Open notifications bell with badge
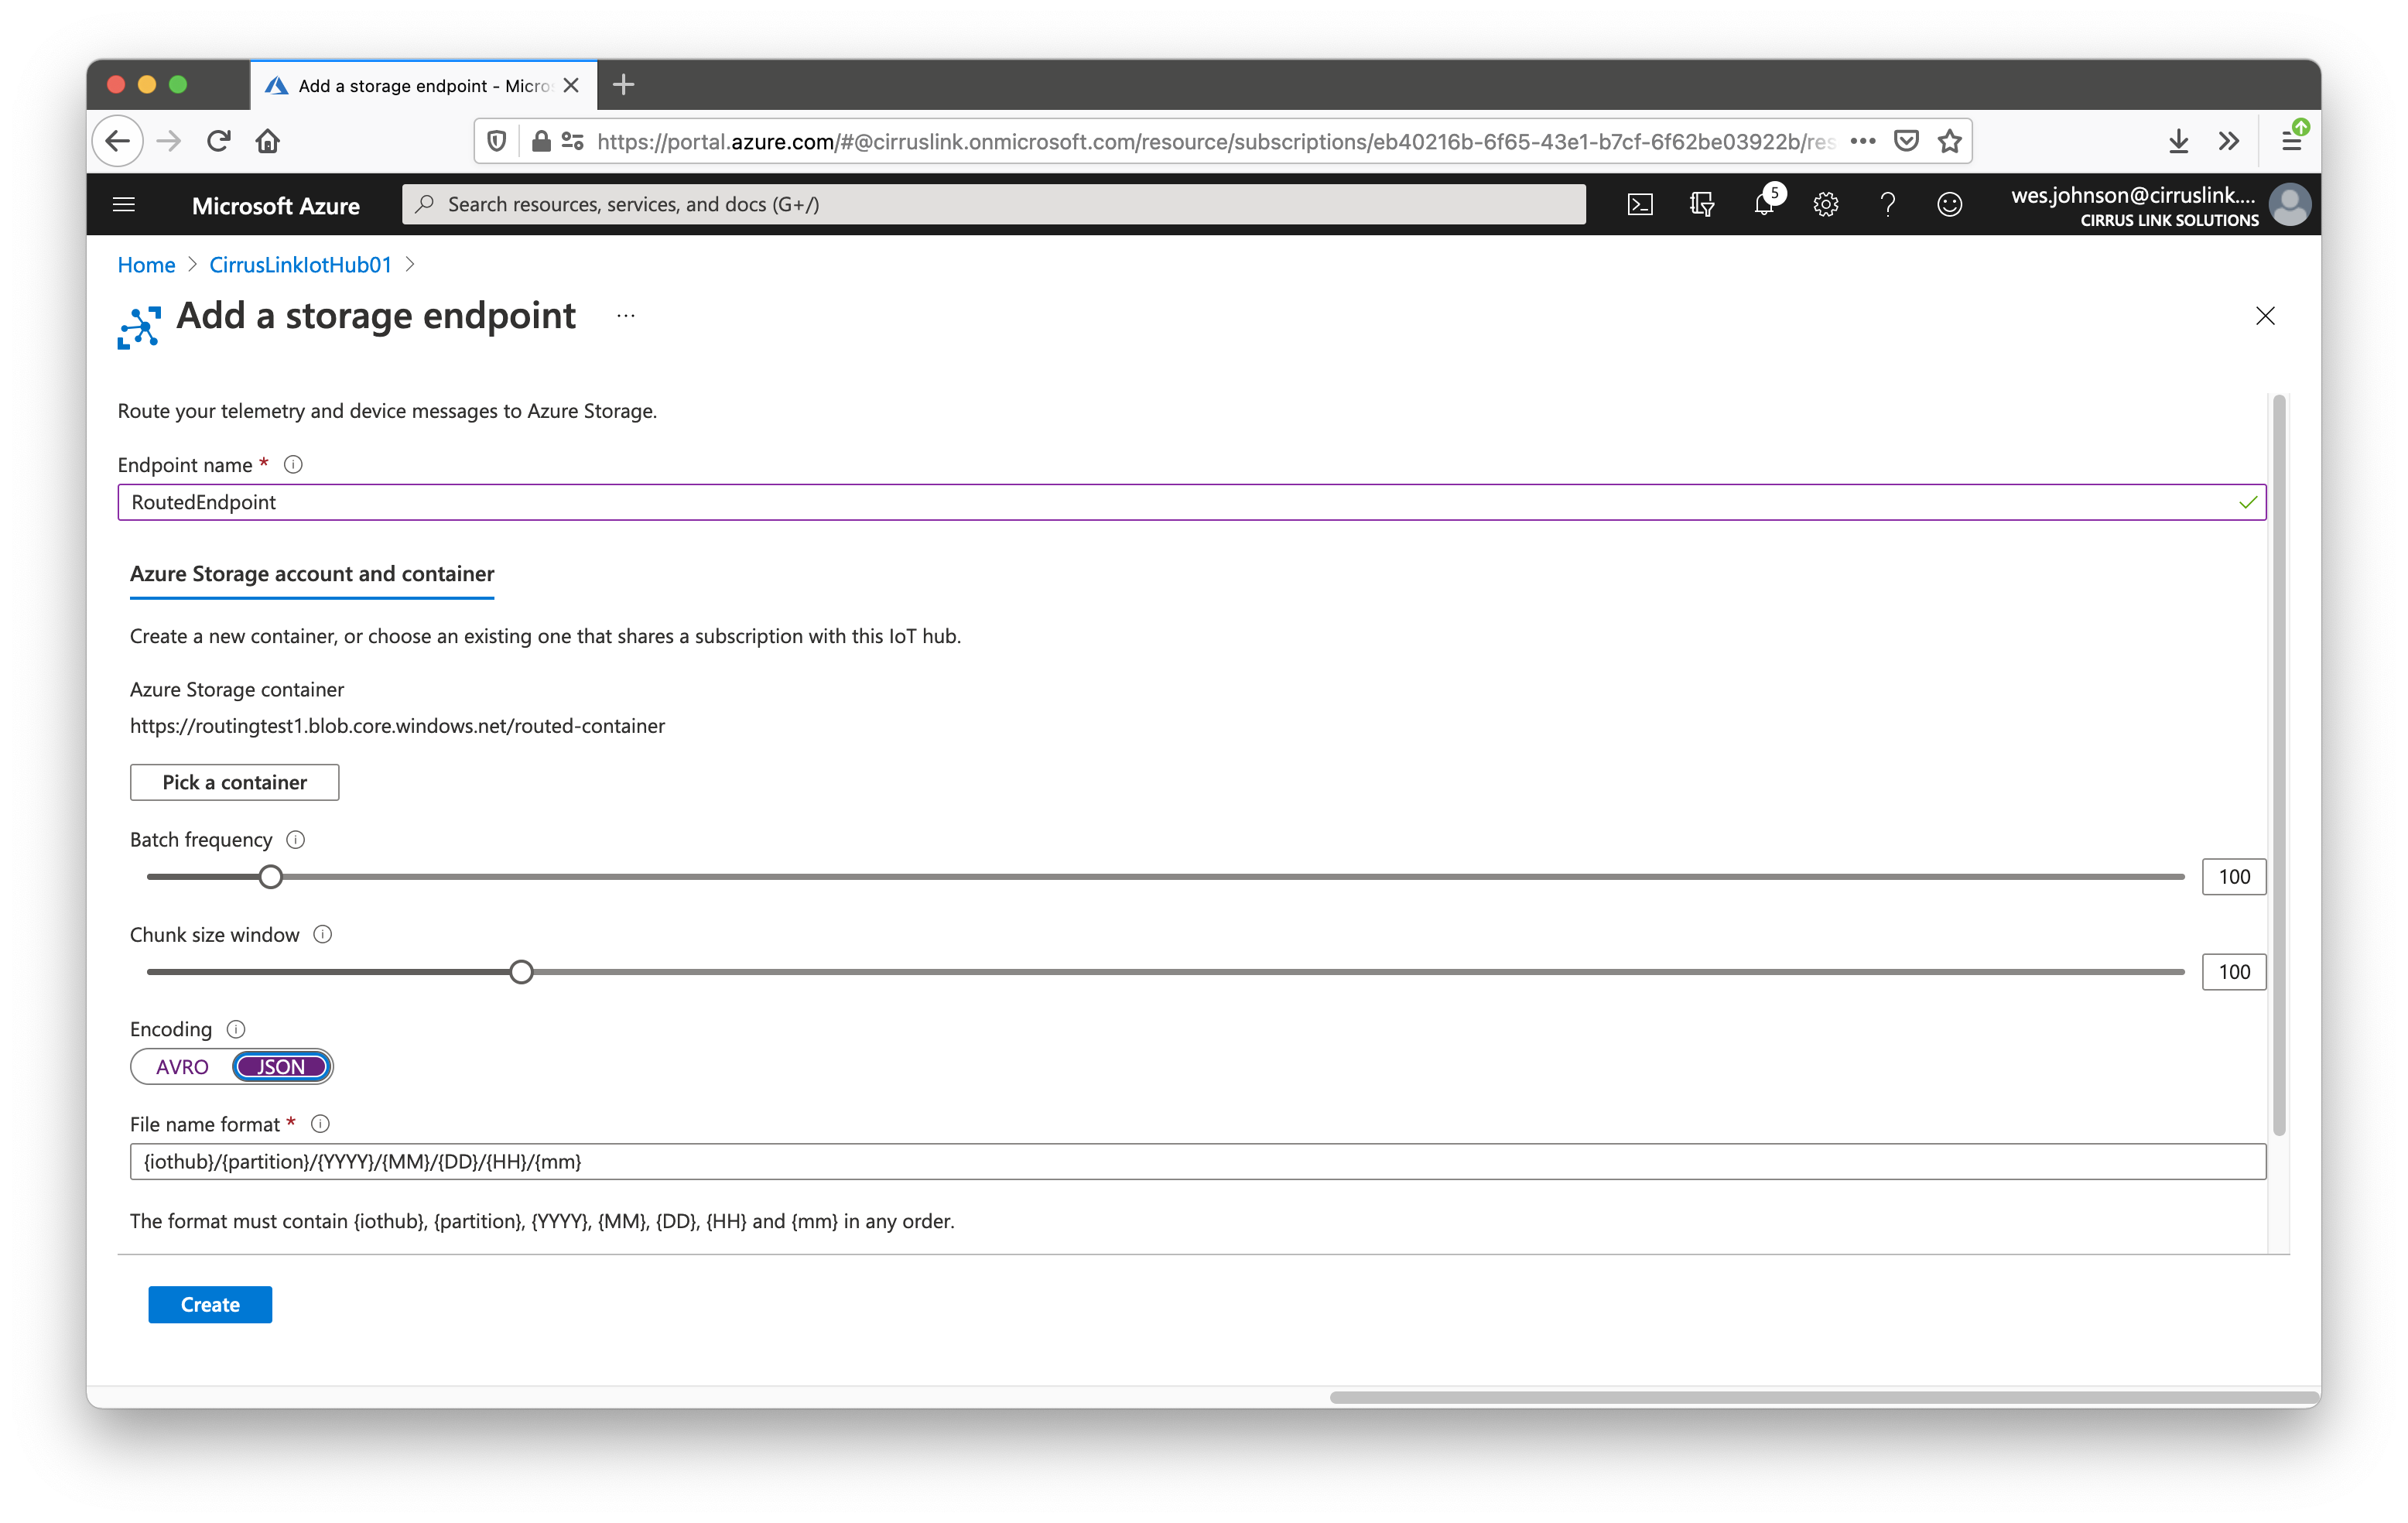2408x1523 pixels. pyautogui.click(x=1764, y=205)
